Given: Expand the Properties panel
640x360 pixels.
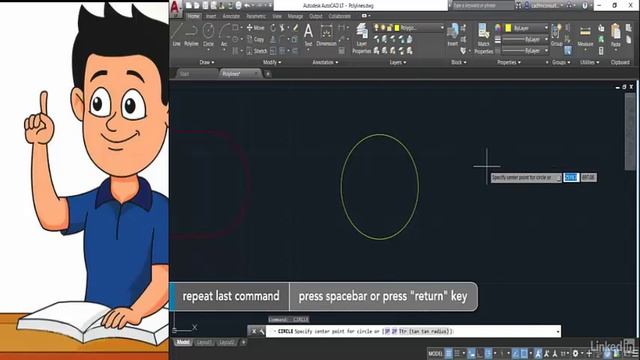Looking at the screenshot, I should click(x=509, y=62).
